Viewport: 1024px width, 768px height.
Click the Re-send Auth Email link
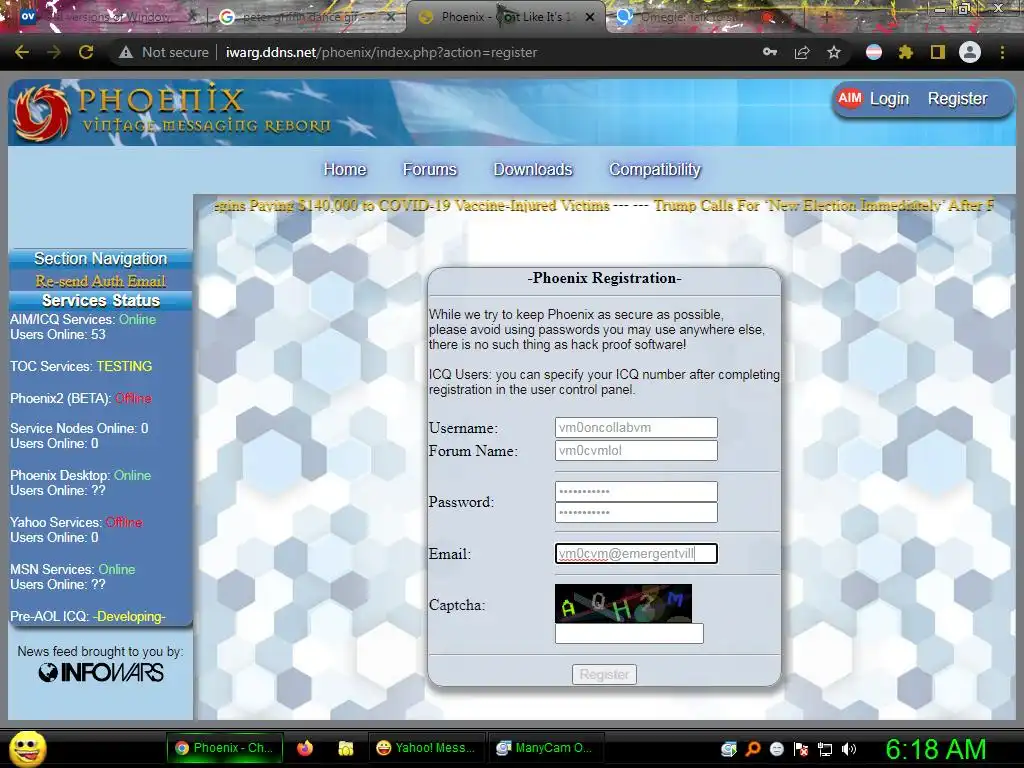[101, 281]
